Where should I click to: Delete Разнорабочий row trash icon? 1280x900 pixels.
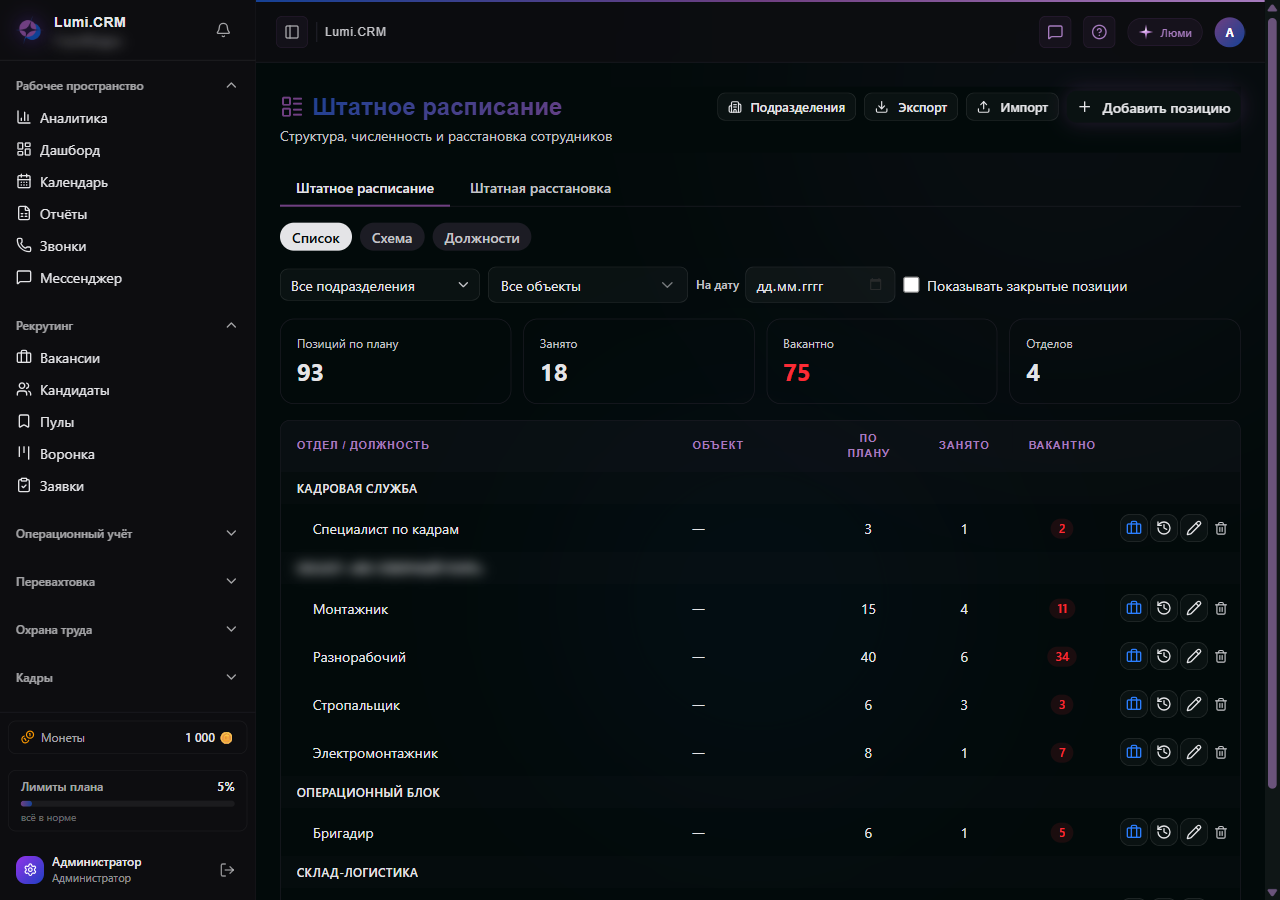[x=1221, y=656]
